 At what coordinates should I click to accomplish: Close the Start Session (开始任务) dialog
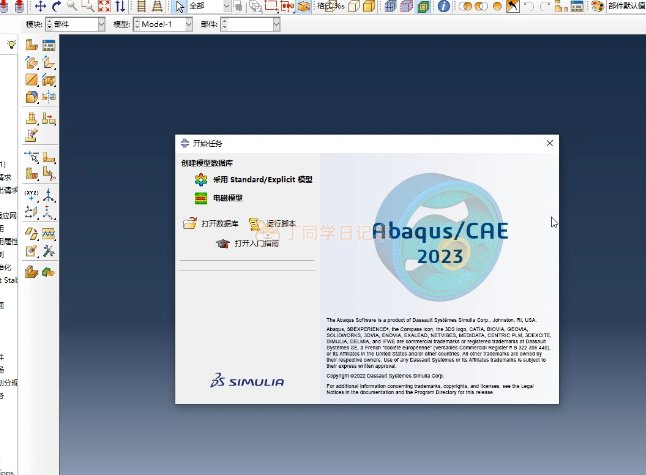pyautogui.click(x=549, y=144)
